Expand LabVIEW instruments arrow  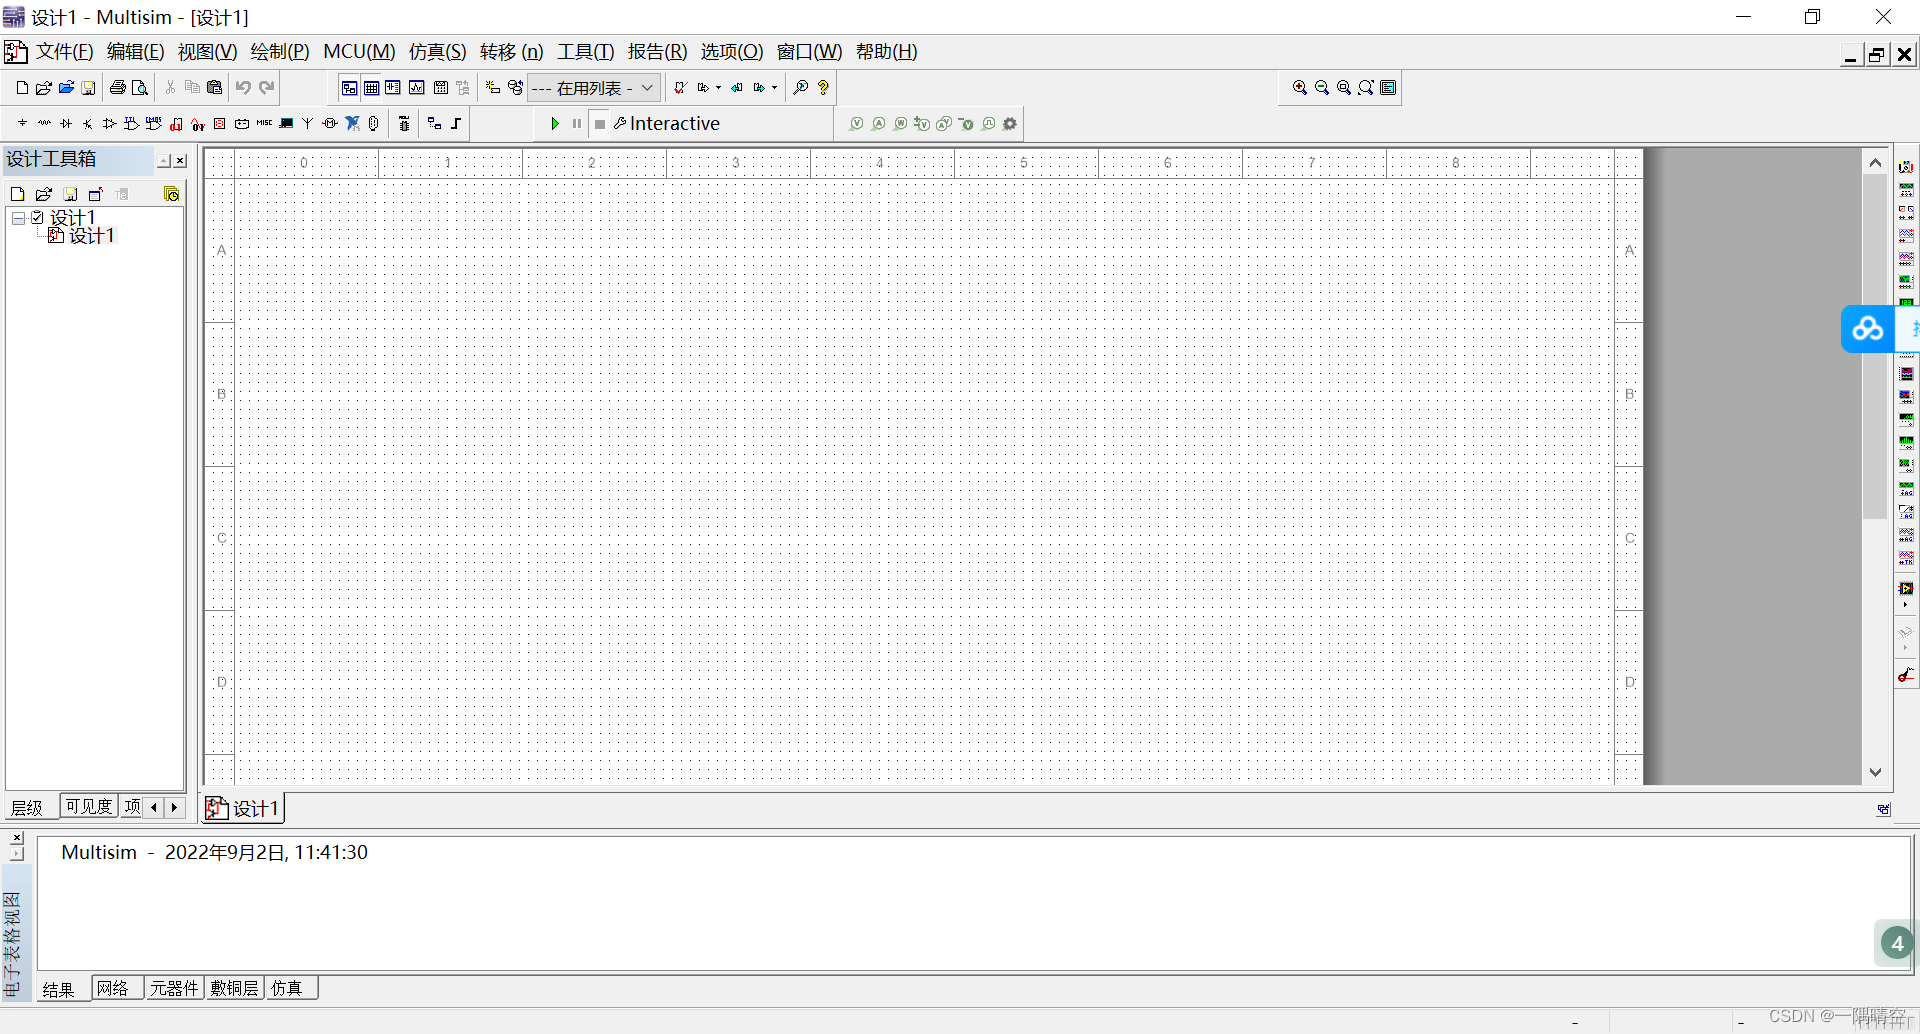[1906, 605]
